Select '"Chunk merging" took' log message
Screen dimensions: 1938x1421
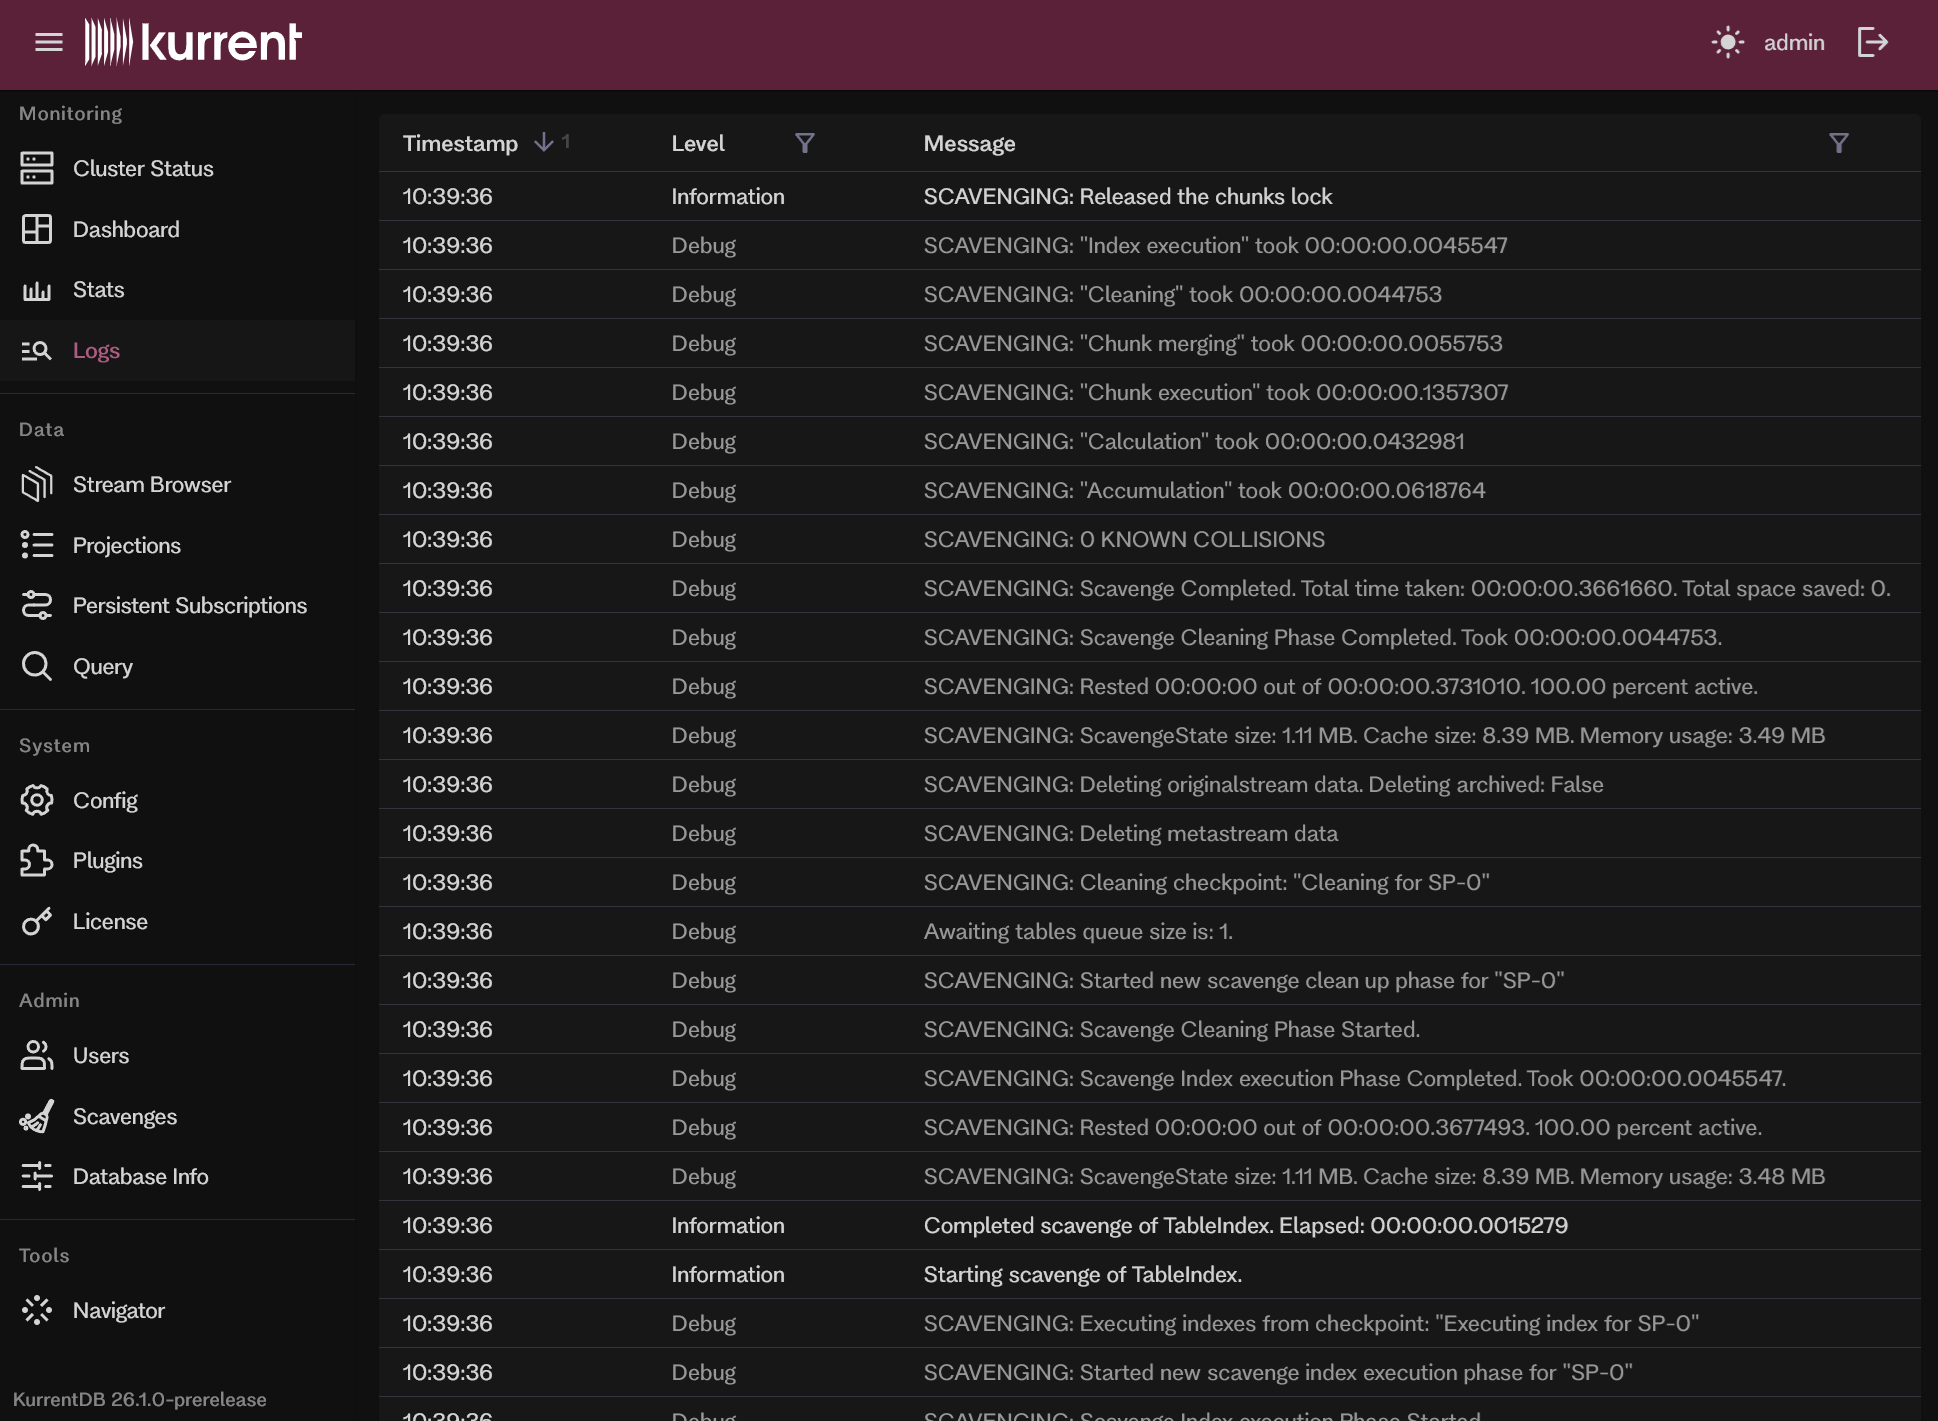pyautogui.click(x=1212, y=343)
